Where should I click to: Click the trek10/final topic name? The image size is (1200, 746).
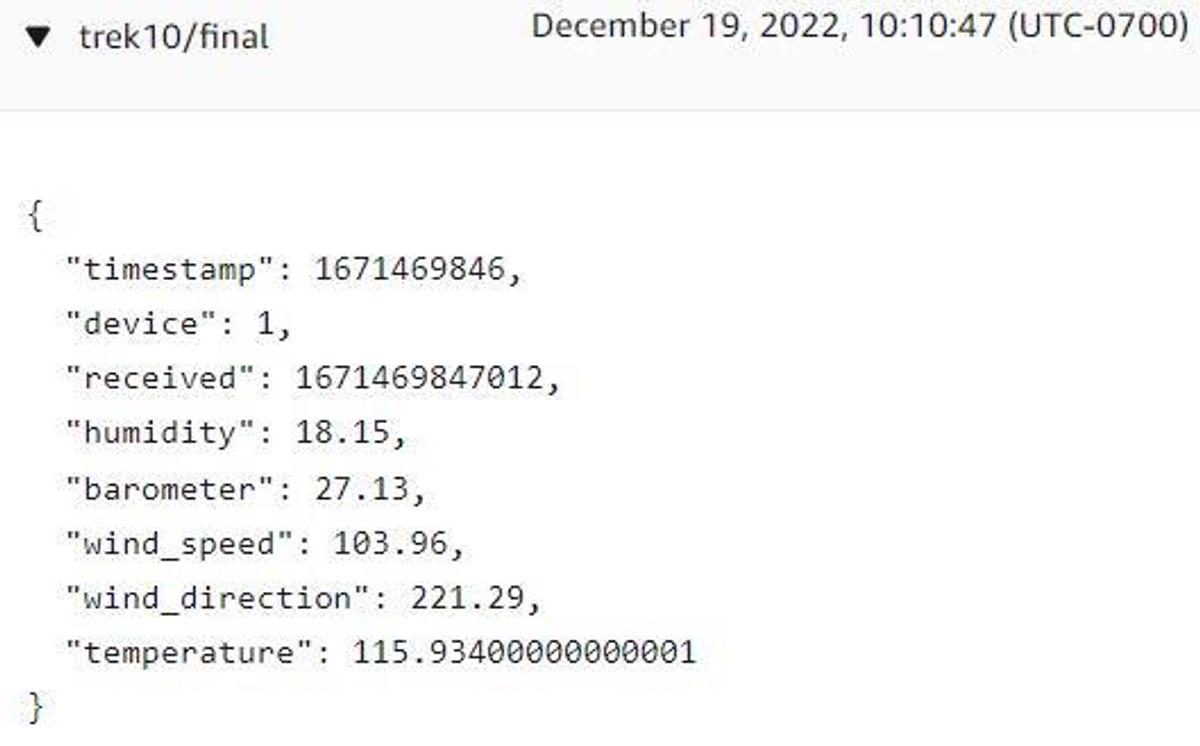pyautogui.click(x=173, y=38)
